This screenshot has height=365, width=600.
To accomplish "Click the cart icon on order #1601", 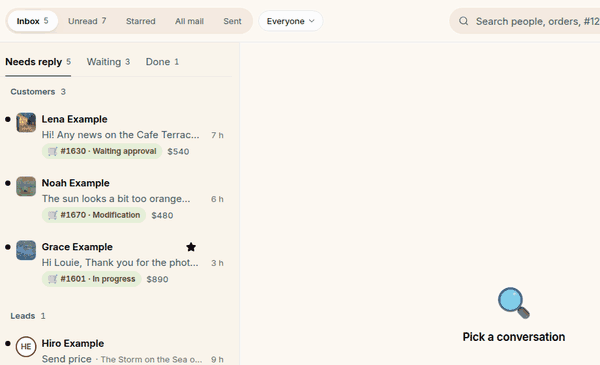I will (x=52, y=279).
